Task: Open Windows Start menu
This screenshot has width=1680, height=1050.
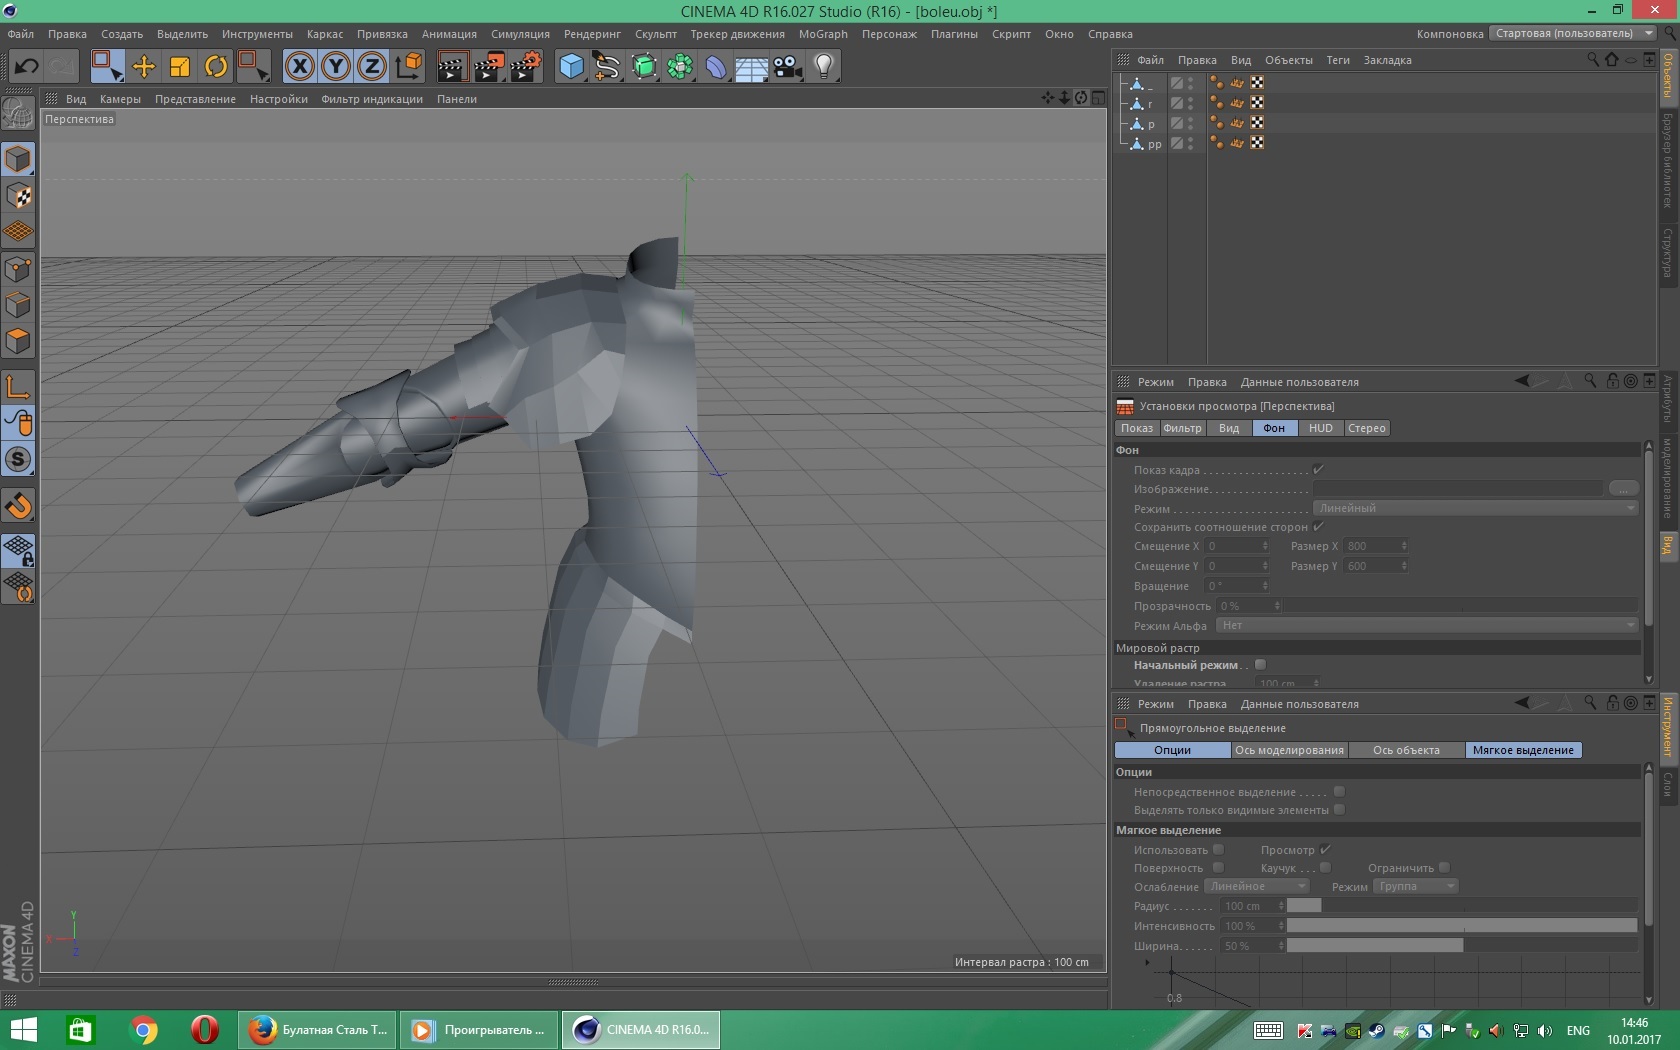Action: click(23, 1030)
